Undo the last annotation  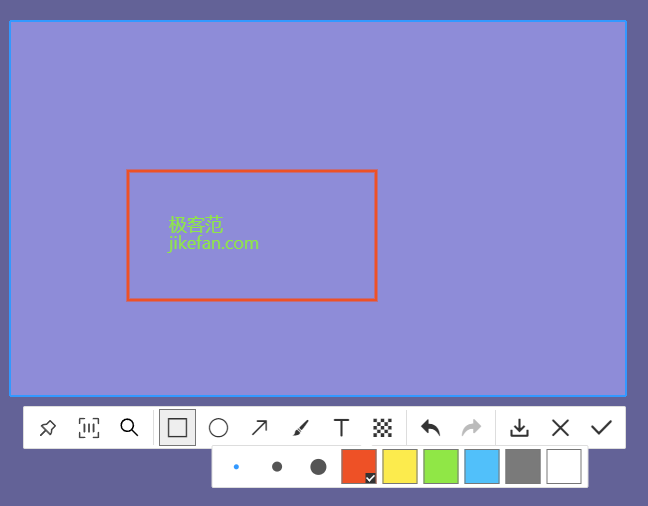pos(430,427)
